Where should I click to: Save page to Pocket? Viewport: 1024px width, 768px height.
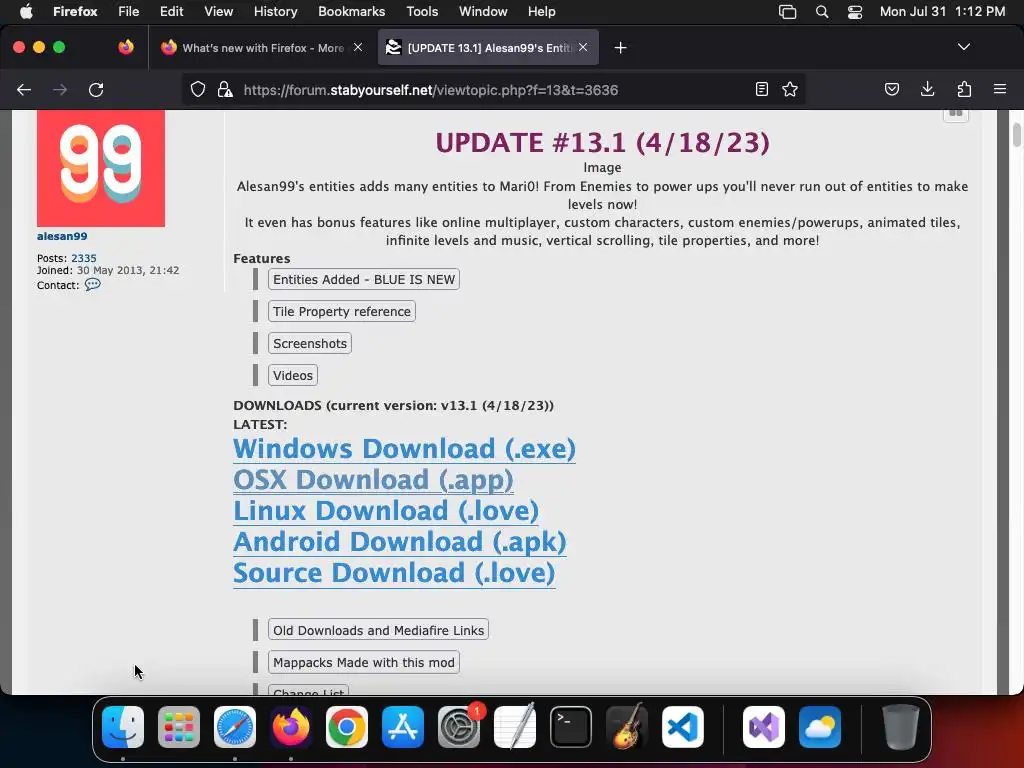point(891,89)
